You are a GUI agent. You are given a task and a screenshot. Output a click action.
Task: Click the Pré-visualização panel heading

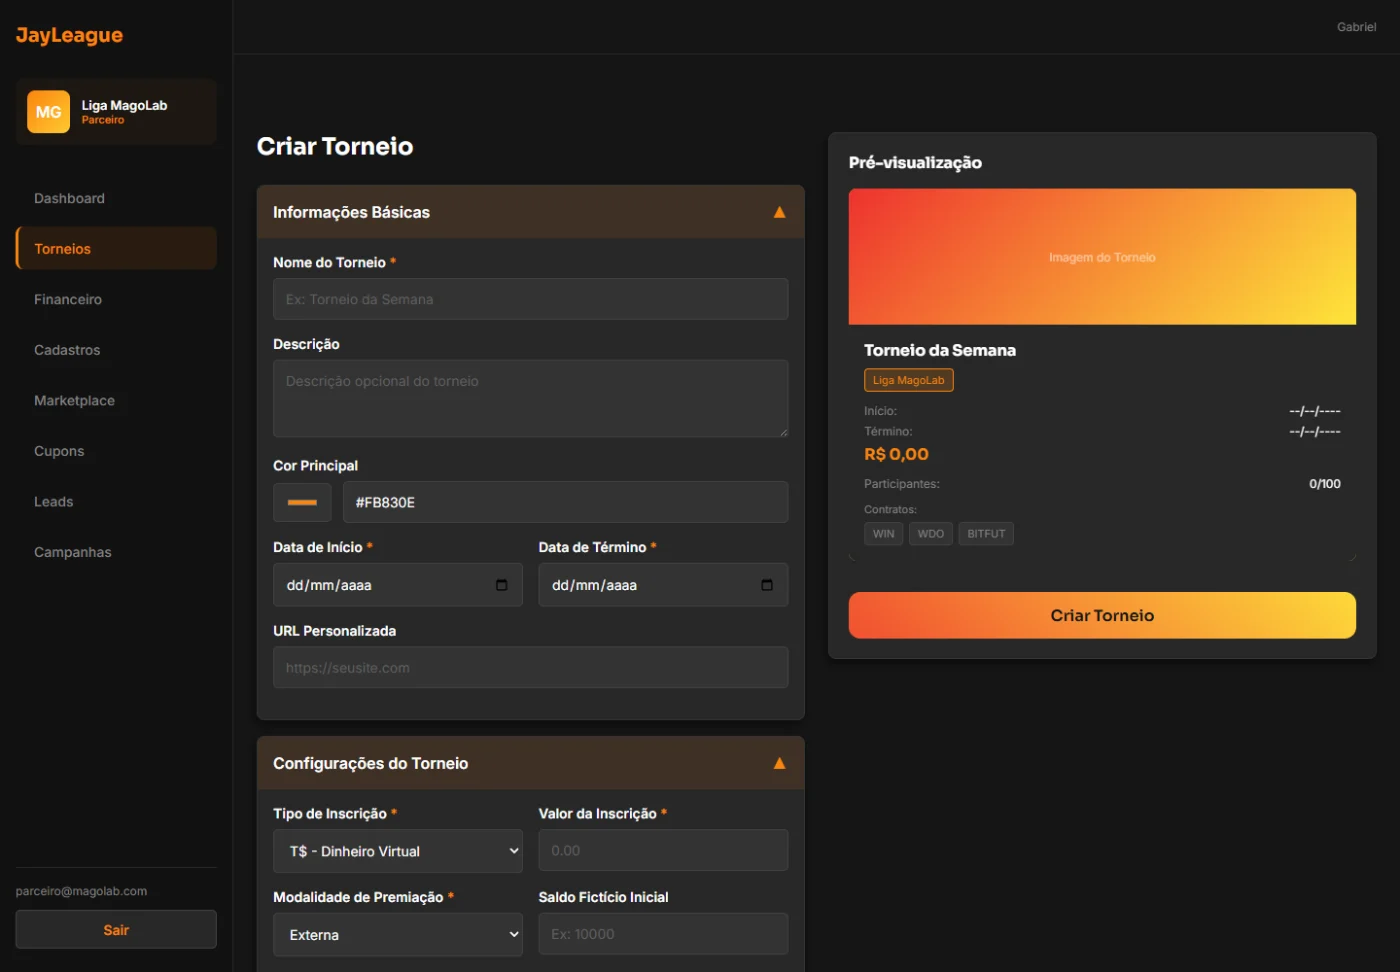coord(915,162)
